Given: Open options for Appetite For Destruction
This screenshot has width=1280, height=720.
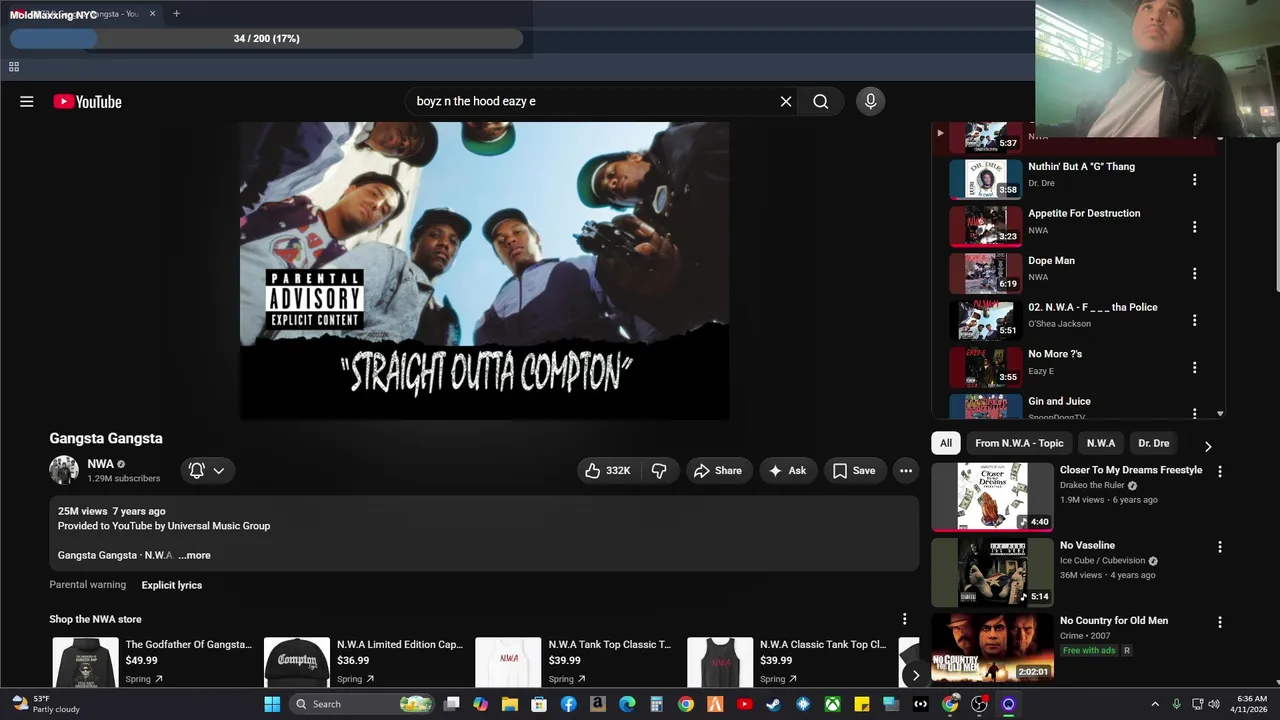Looking at the screenshot, I should coord(1194,227).
